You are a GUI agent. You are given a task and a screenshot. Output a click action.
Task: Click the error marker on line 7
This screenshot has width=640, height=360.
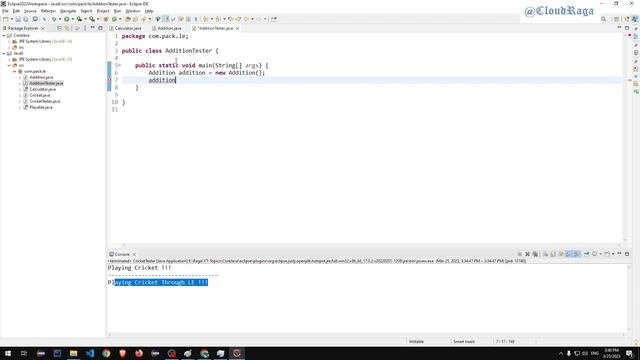click(x=109, y=80)
